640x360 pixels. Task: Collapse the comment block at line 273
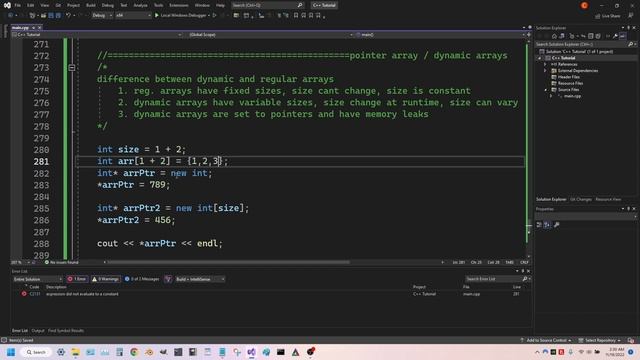point(72,67)
